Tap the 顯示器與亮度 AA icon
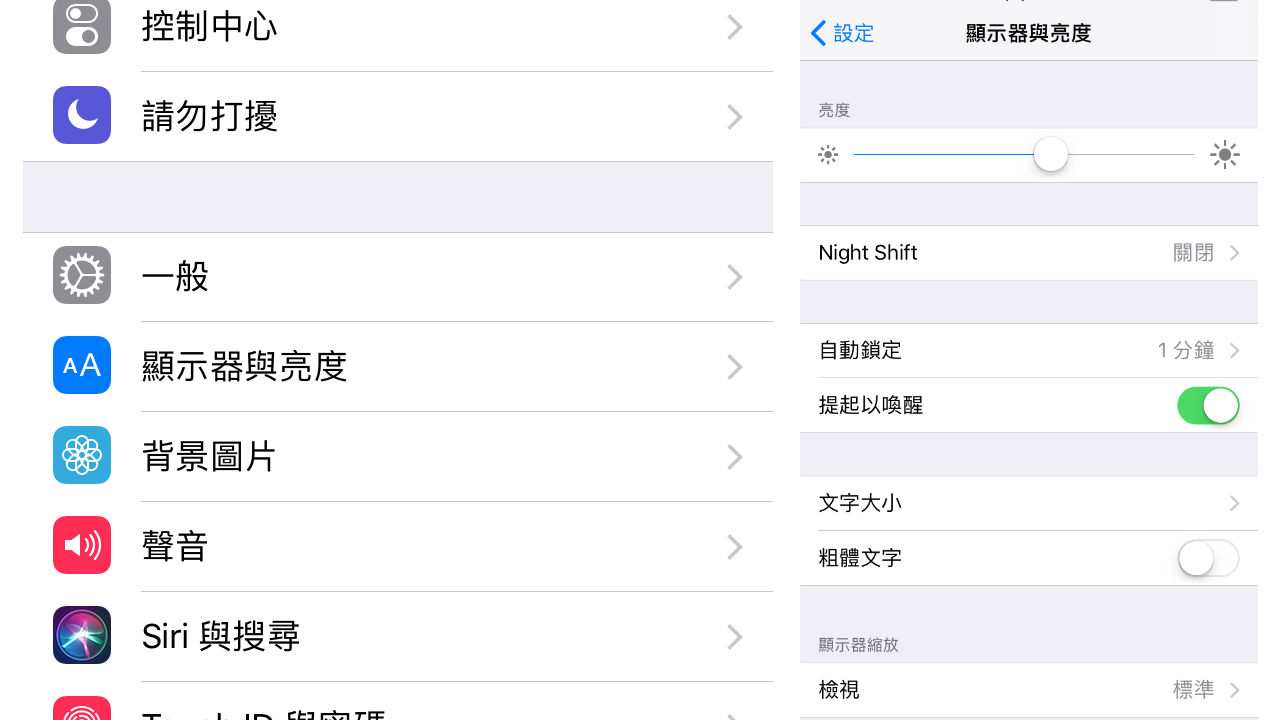Image resolution: width=1280 pixels, height=720 pixels. (82, 365)
